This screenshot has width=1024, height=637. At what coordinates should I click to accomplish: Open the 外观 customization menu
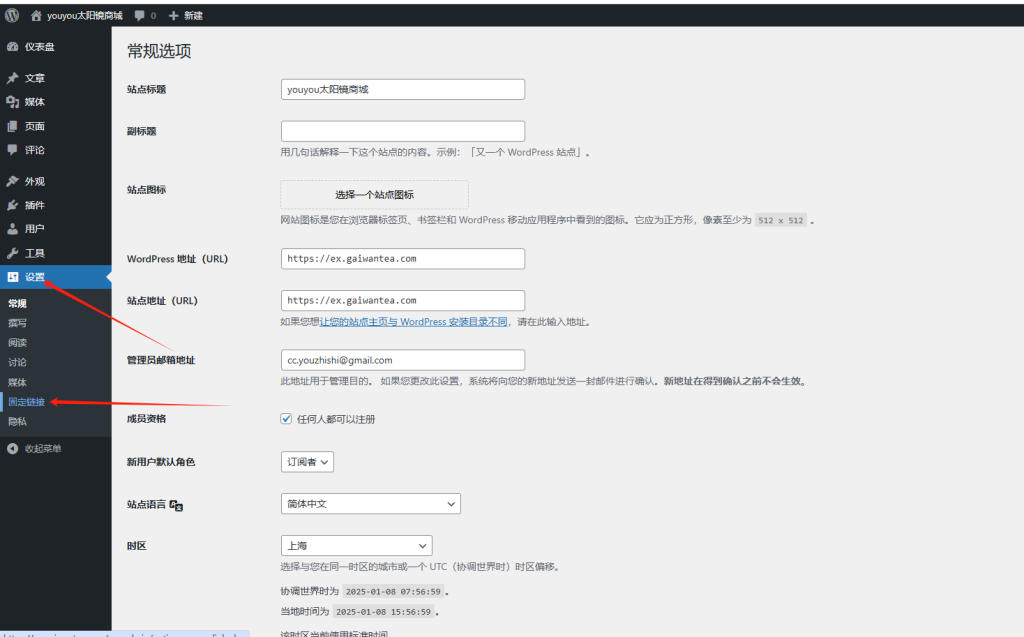[x=33, y=180]
